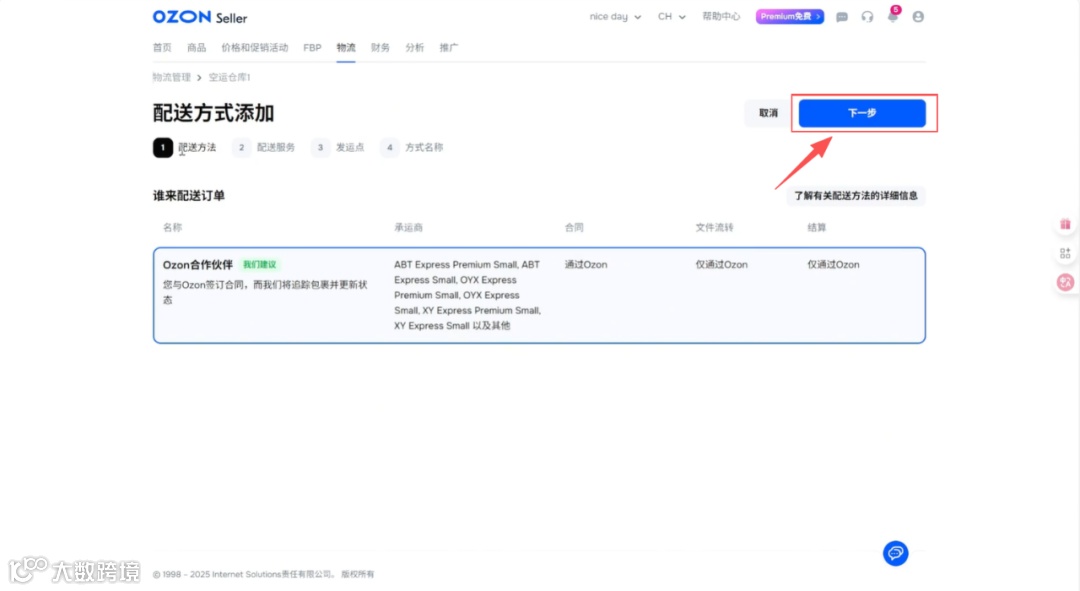The image size is (1080, 591).
Task: Click 仅通过Ozon in the 文件流转 column
Action: (721, 265)
